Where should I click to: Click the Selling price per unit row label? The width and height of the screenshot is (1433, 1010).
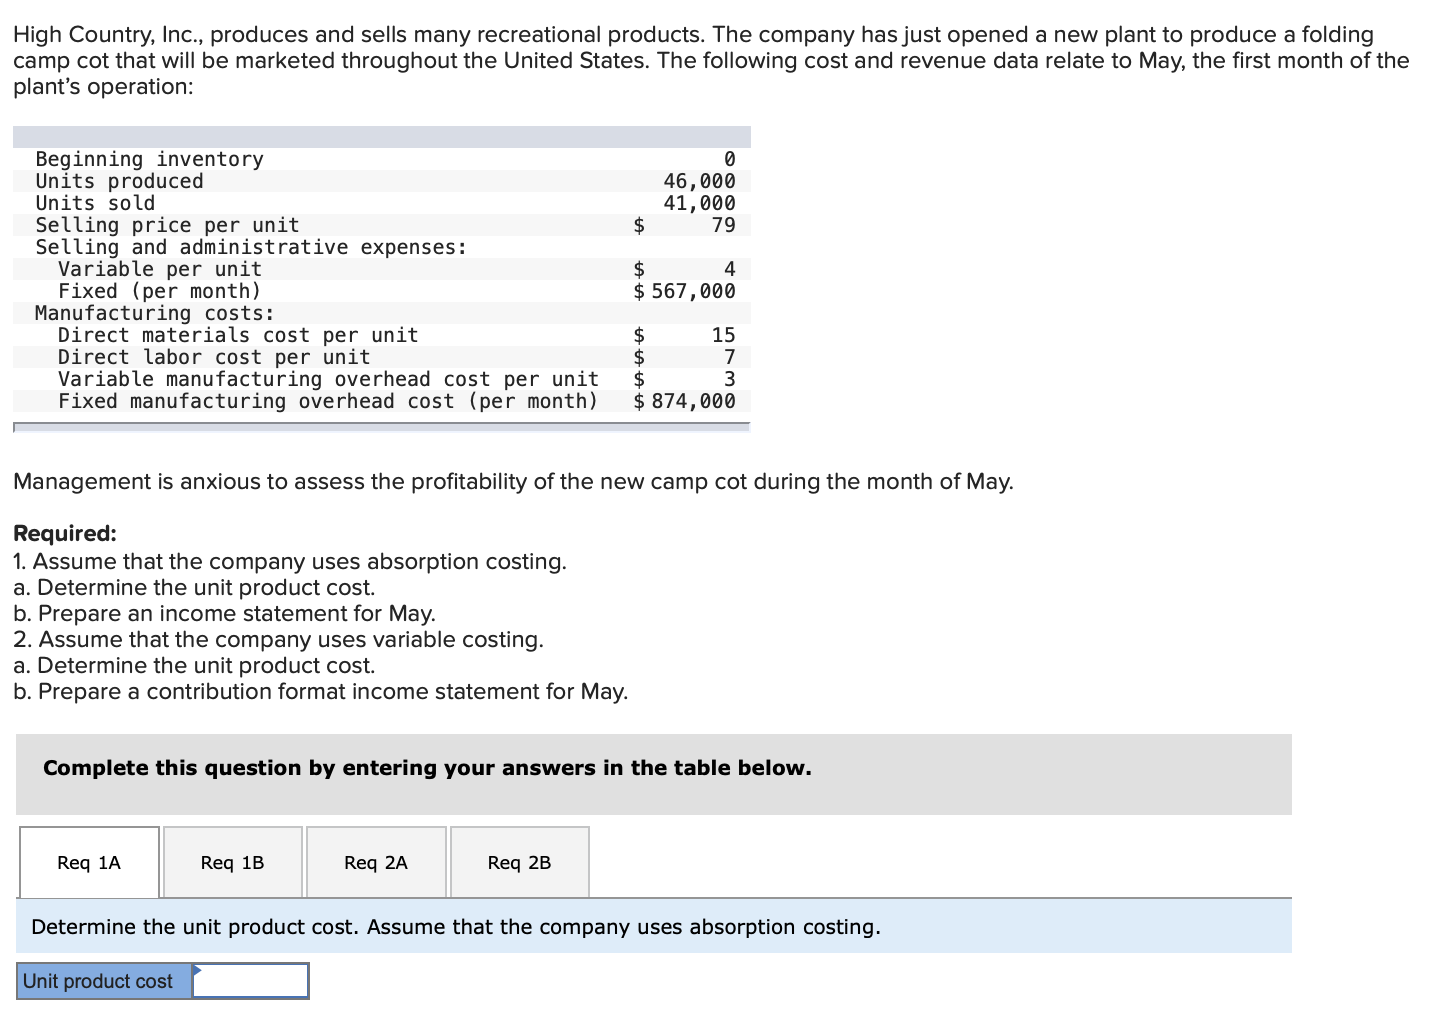coord(167,225)
